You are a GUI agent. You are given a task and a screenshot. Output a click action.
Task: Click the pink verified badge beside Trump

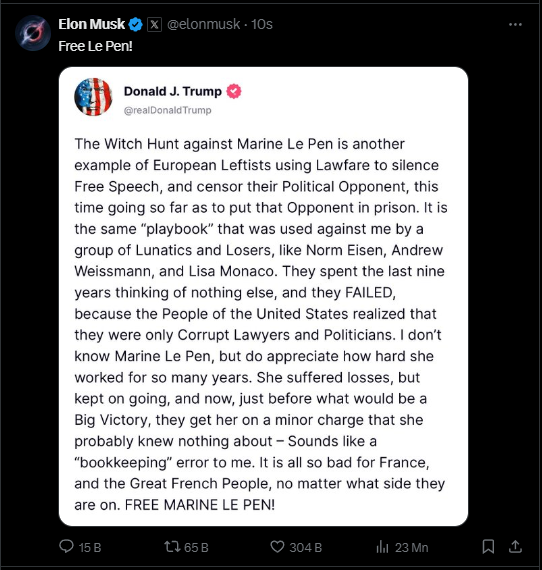(234, 91)
